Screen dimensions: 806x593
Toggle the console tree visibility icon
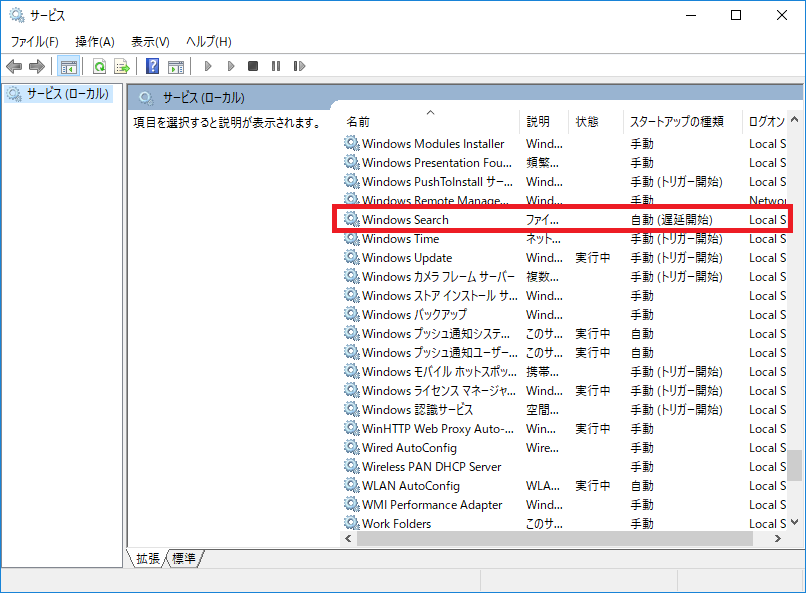67,66
